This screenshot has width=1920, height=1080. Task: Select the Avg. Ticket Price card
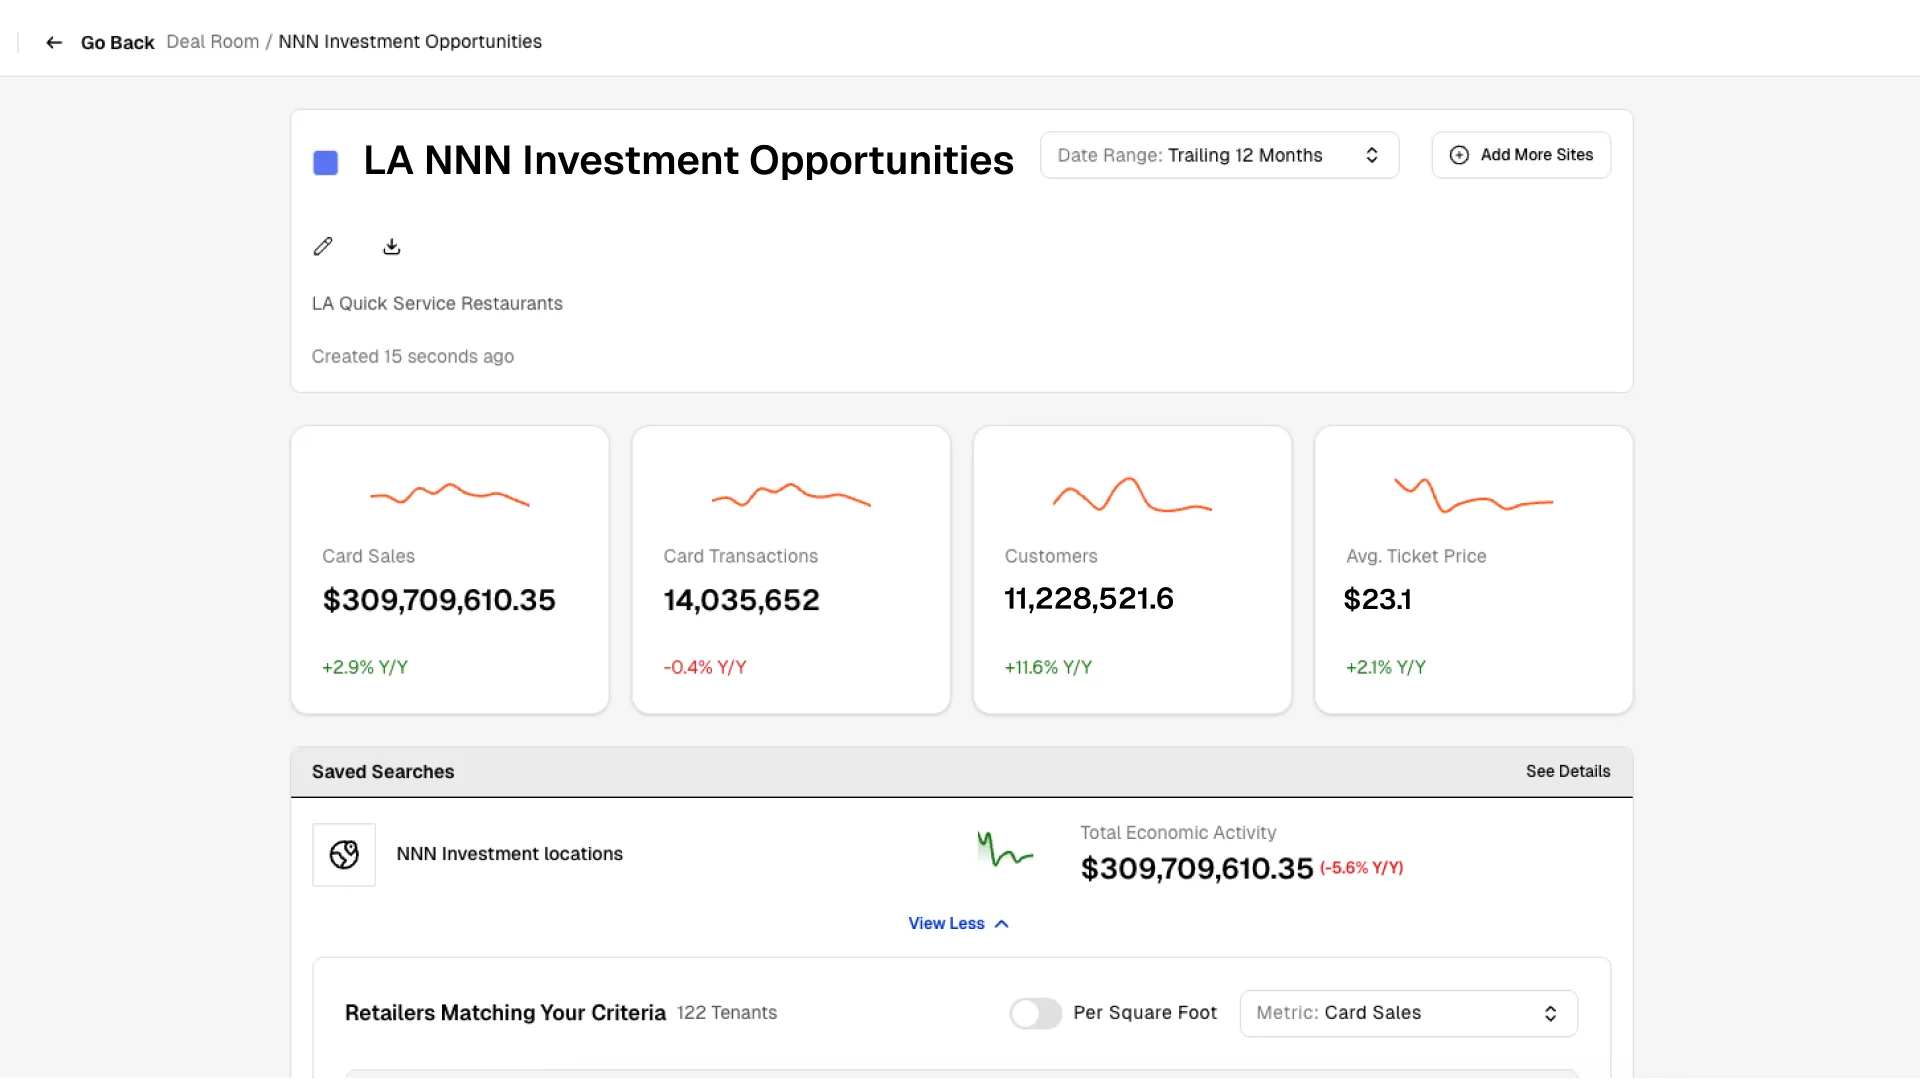[1472, 570]
